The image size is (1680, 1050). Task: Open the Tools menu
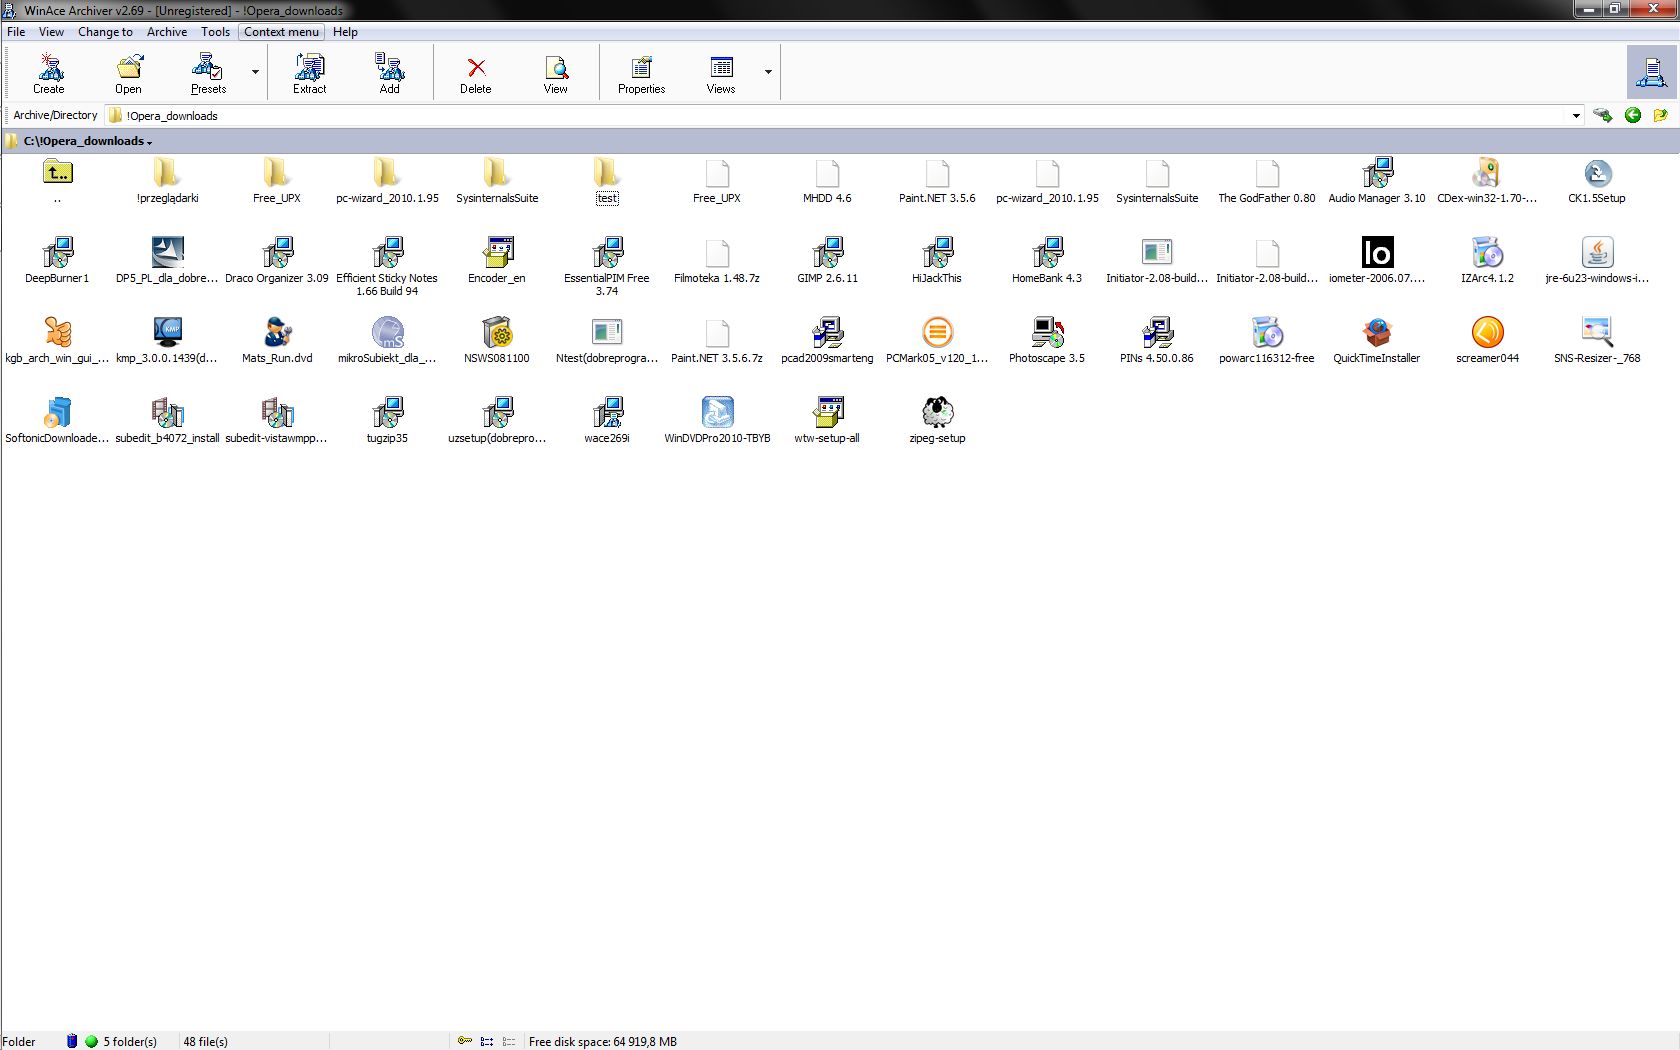215,32
